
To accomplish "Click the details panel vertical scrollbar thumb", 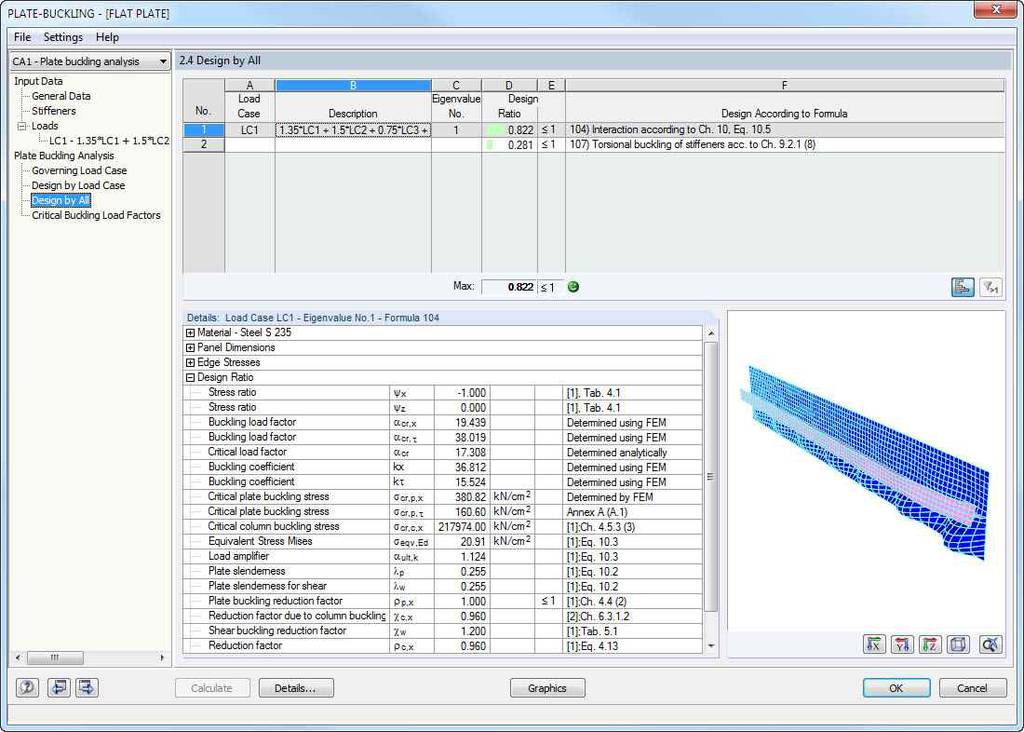I will (x=711, y=477).
